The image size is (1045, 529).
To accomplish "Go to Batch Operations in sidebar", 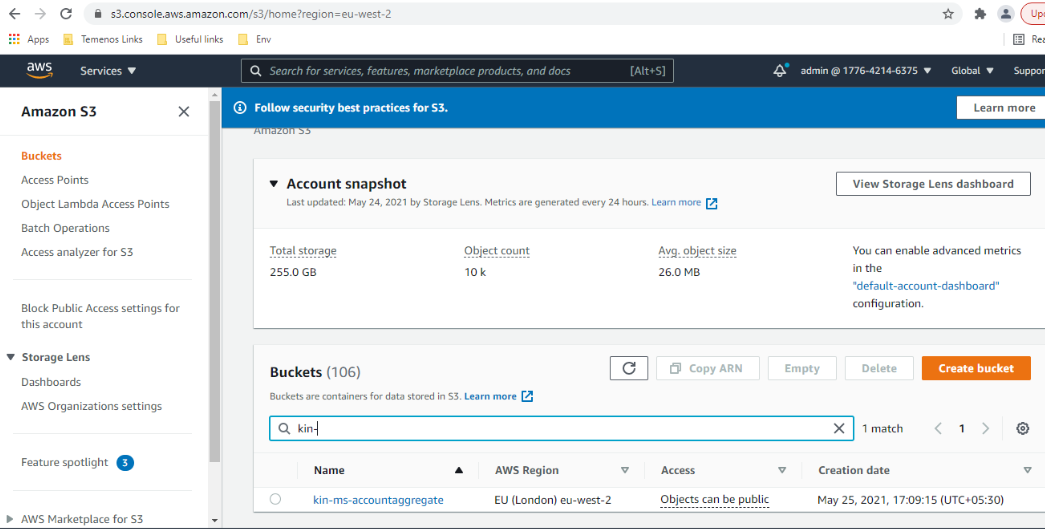I will (65, 228).
